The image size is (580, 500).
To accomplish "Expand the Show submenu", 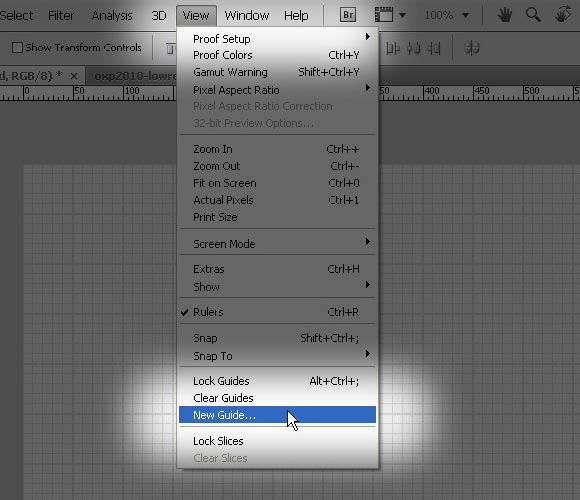I will coord(277,287).
